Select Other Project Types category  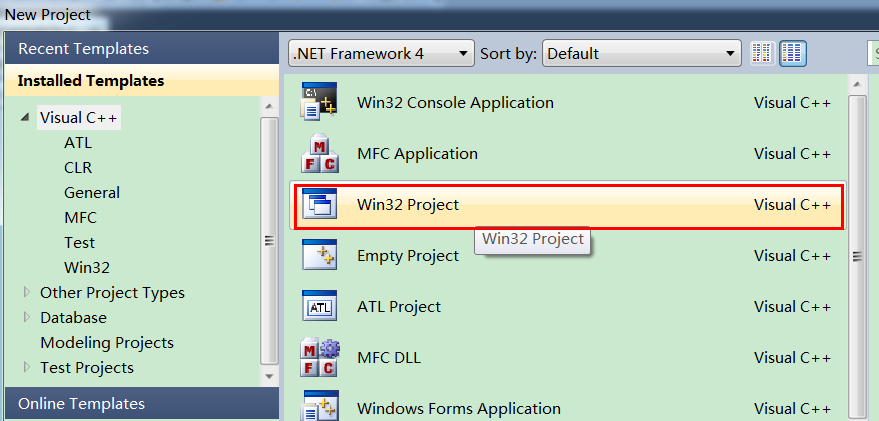(x=112, y=293)
